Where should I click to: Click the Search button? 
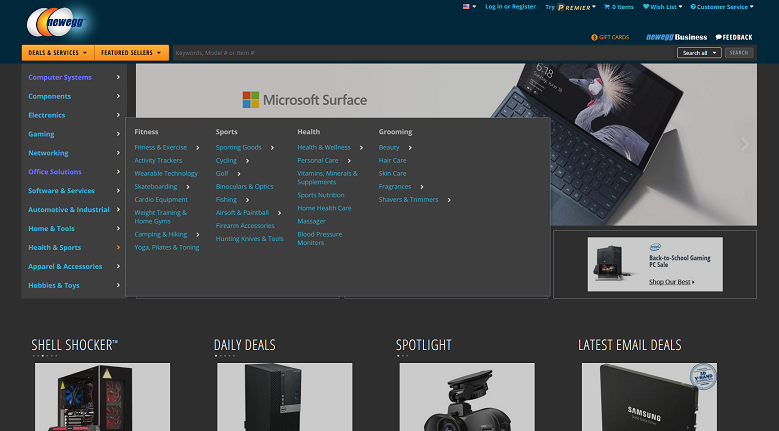pos(739,53)
